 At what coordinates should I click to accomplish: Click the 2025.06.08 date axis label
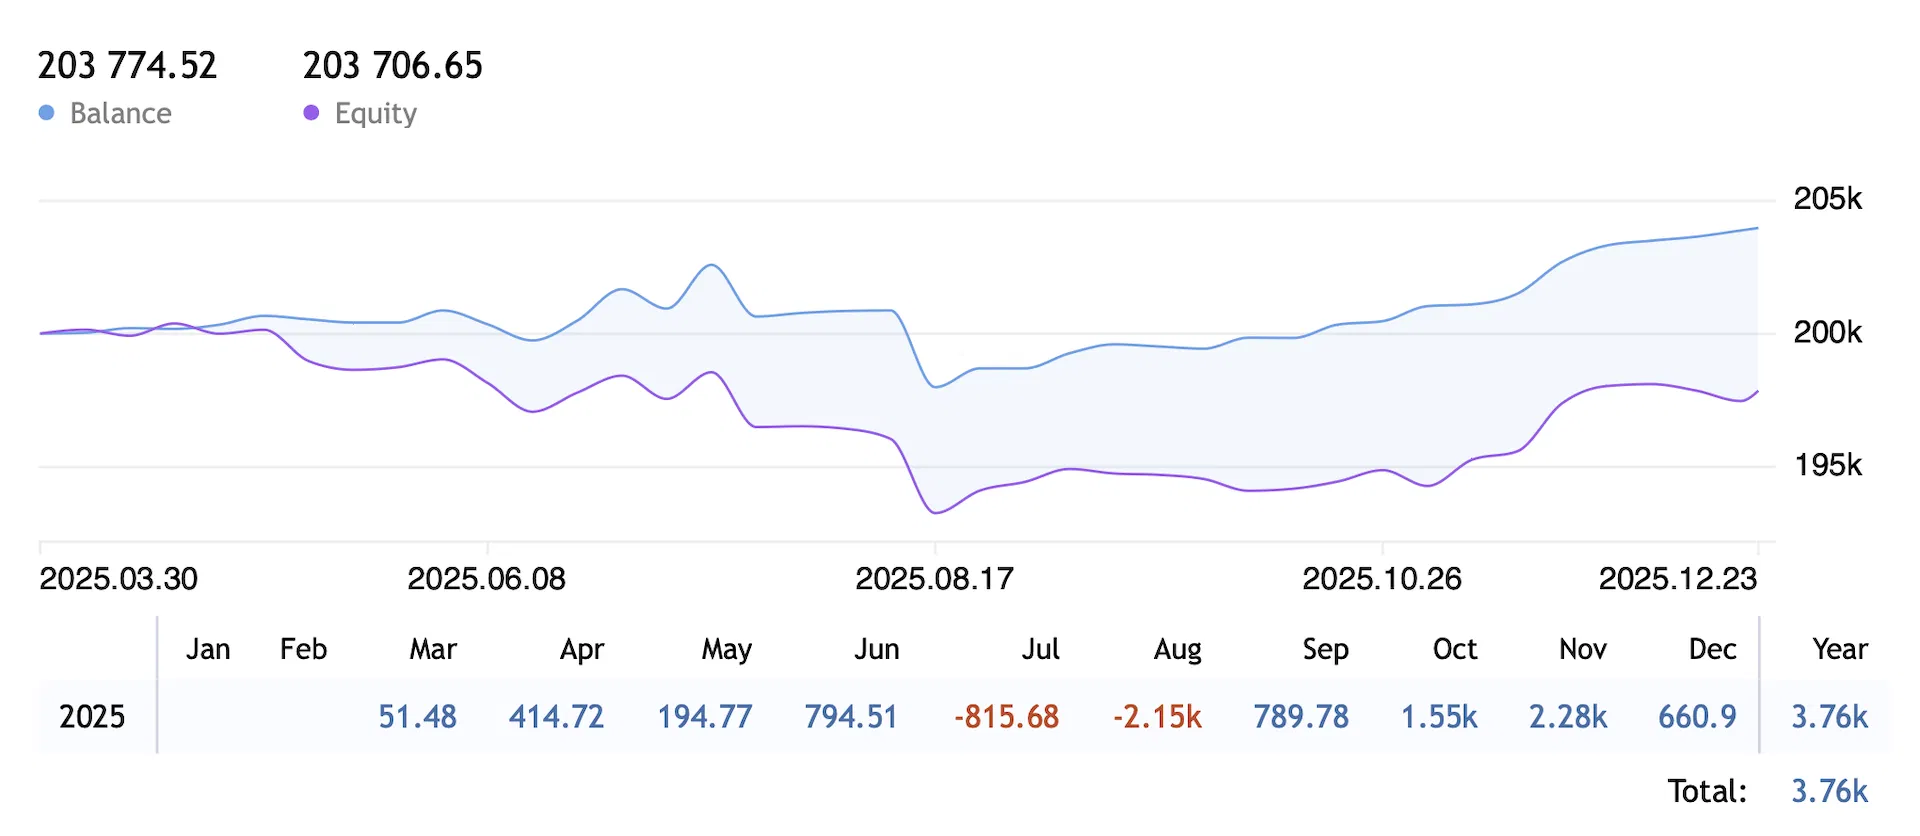coord(486,579)
